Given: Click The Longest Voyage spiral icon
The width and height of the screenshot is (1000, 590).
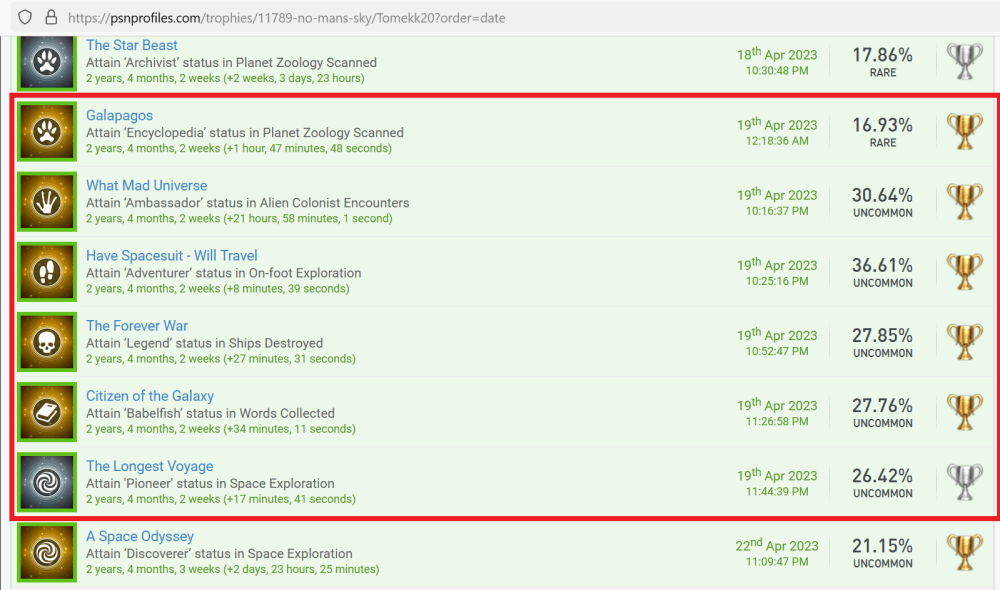Looking at the screenshot, I should click(x=47, y=482).
